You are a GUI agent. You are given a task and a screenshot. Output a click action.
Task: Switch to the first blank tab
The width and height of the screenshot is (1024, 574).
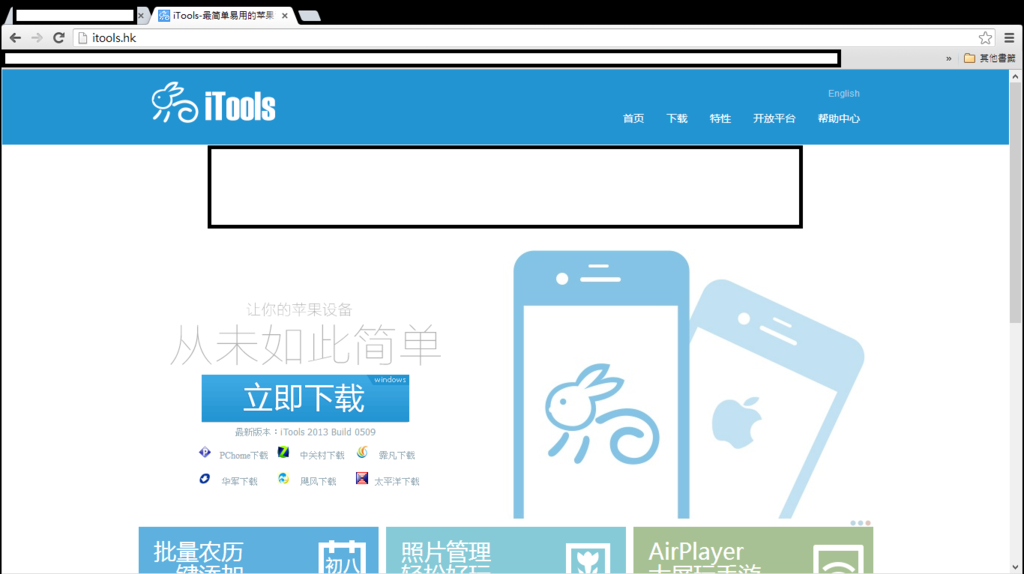pos(74,16)
